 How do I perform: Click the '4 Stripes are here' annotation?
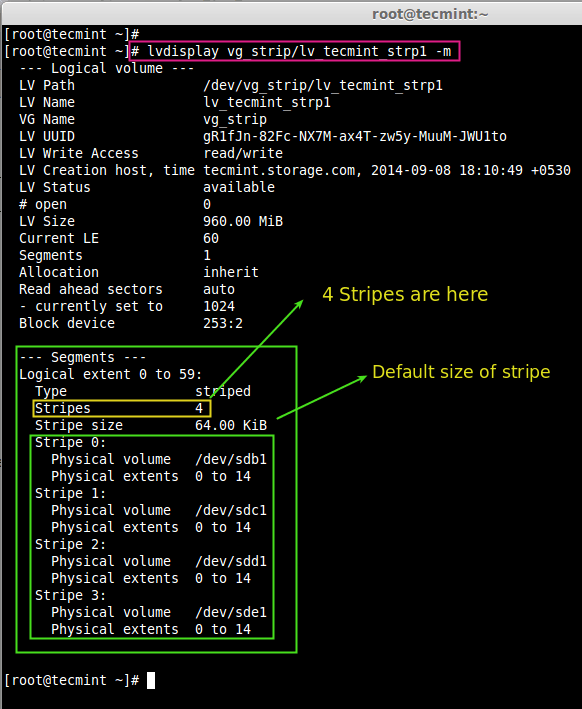tap(405, 294)
